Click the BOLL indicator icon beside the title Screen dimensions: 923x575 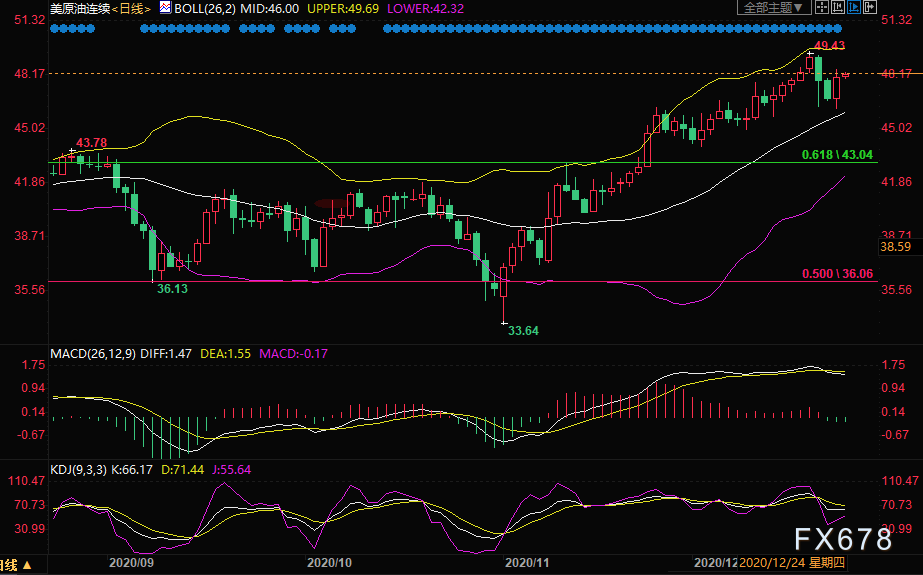[163, 8]
